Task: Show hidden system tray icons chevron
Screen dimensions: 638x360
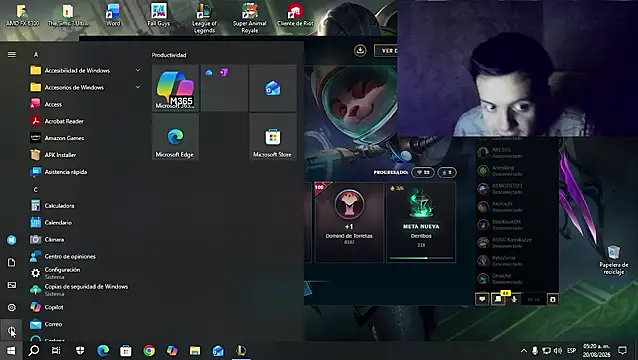Action: pos(524,350)
